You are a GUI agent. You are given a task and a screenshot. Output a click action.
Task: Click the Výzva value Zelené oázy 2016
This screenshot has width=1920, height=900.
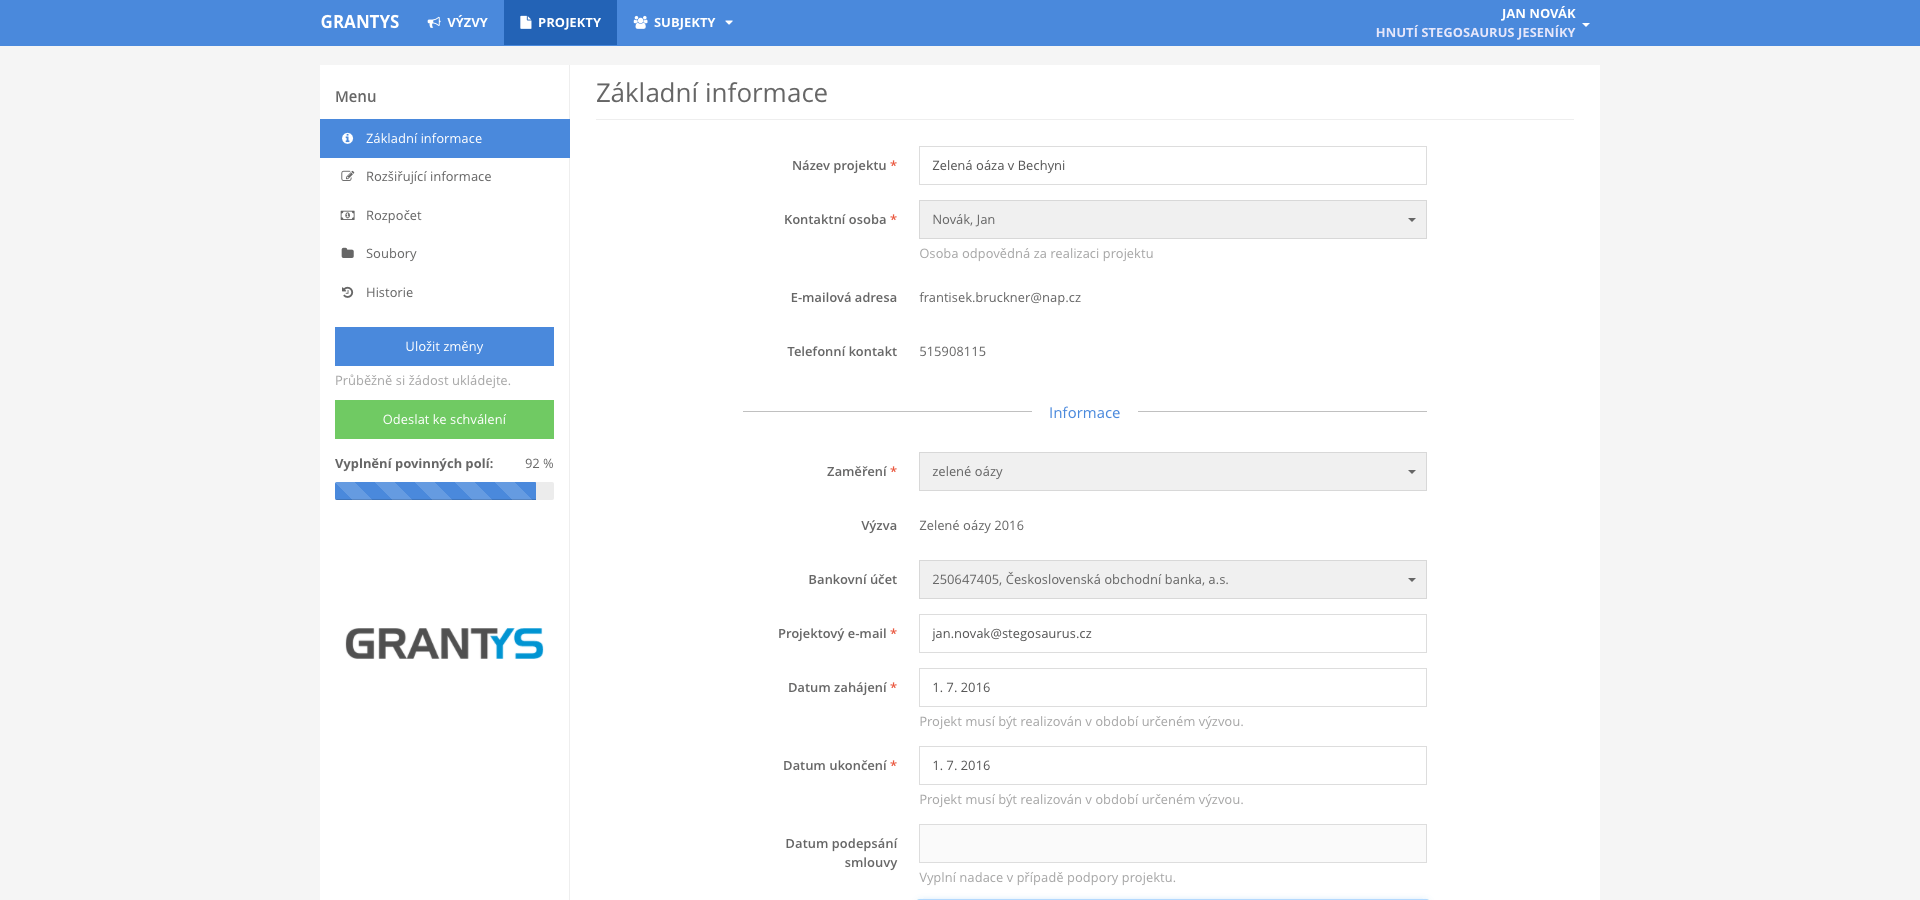[971, 526]
